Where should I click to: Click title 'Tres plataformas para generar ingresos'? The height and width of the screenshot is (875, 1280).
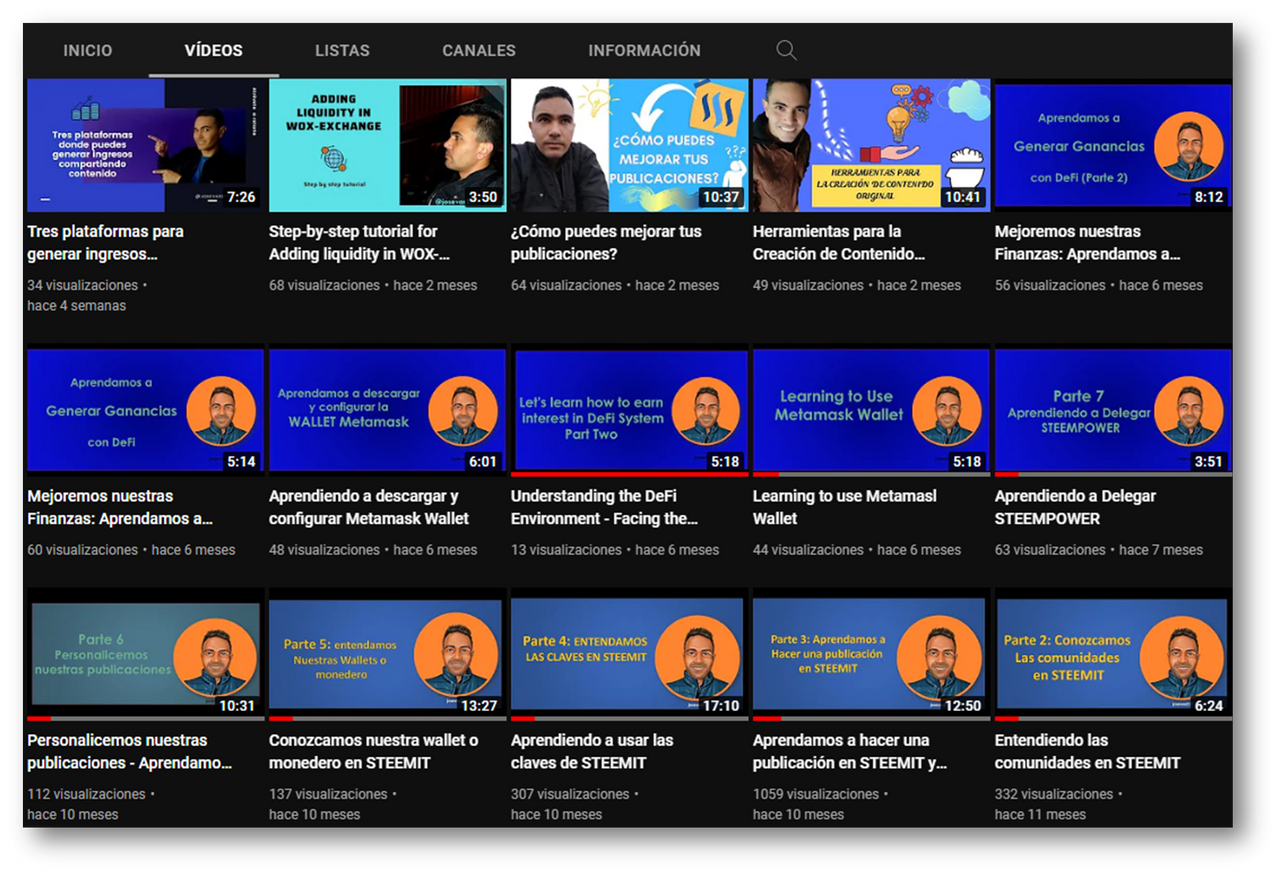pos(106,243)
